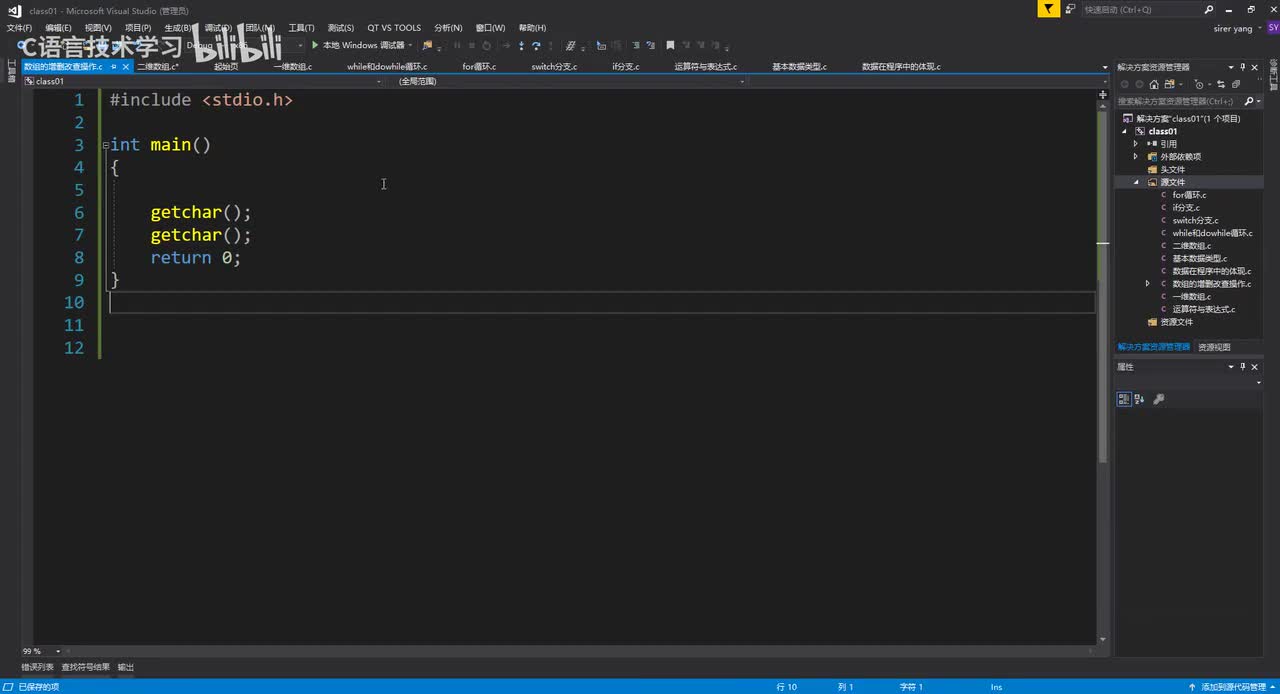The width and height of the screenshot is (1280, 694).
Task: Click the sync with active document icon
Action: coord(1221,84)
